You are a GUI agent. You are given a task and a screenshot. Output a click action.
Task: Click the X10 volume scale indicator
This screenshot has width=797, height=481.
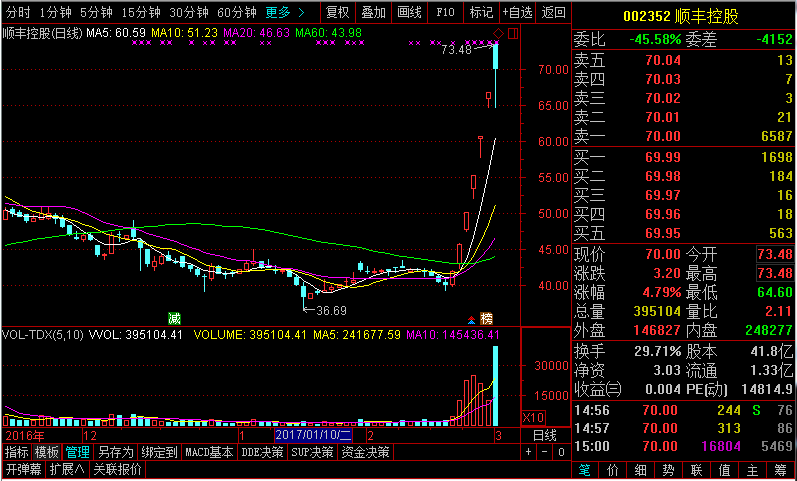point(533,418)
